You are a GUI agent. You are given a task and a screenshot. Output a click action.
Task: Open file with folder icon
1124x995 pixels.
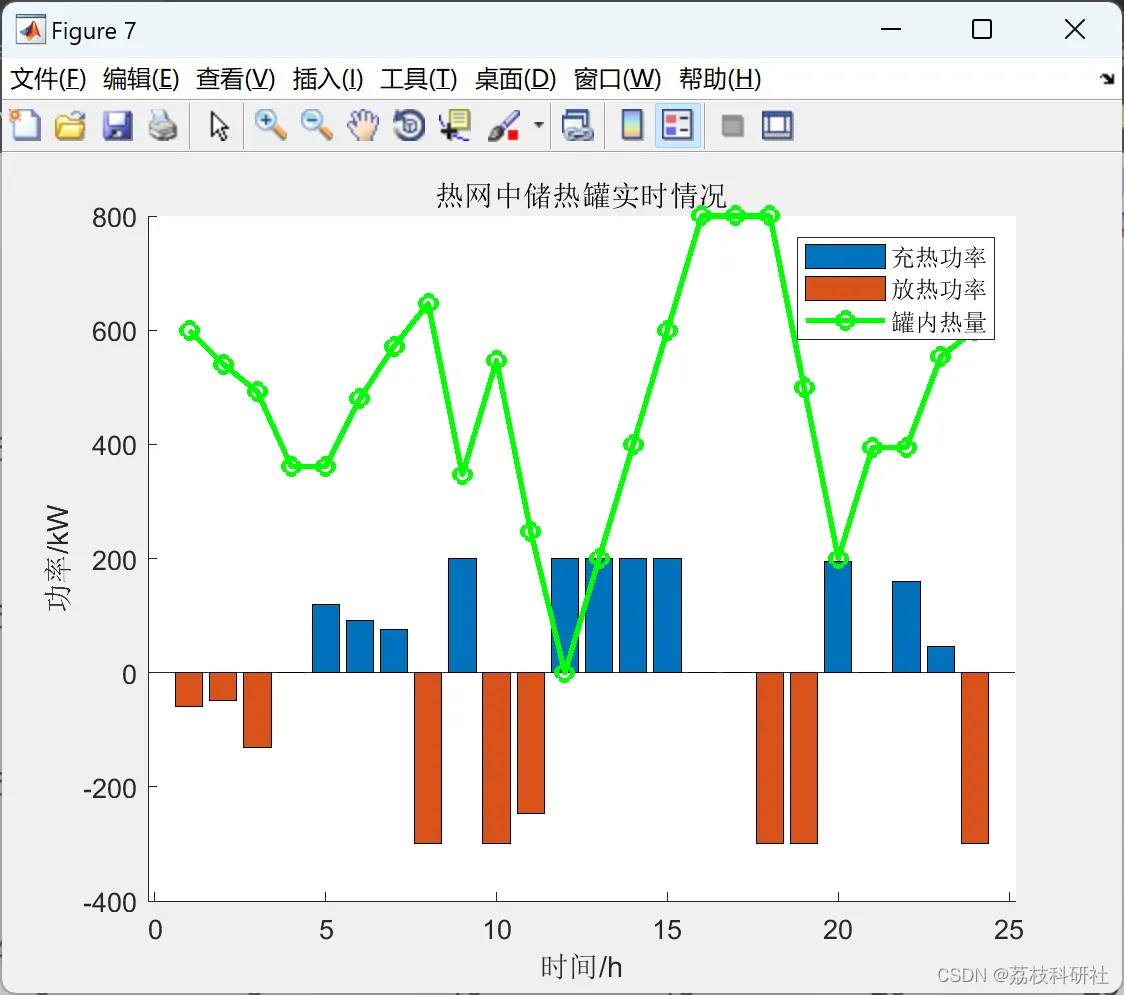point(70,125)
